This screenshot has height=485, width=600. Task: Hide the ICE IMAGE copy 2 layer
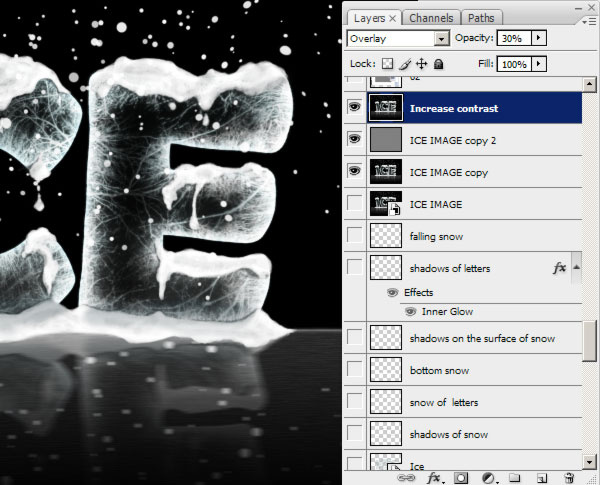[x=354, y=140]
